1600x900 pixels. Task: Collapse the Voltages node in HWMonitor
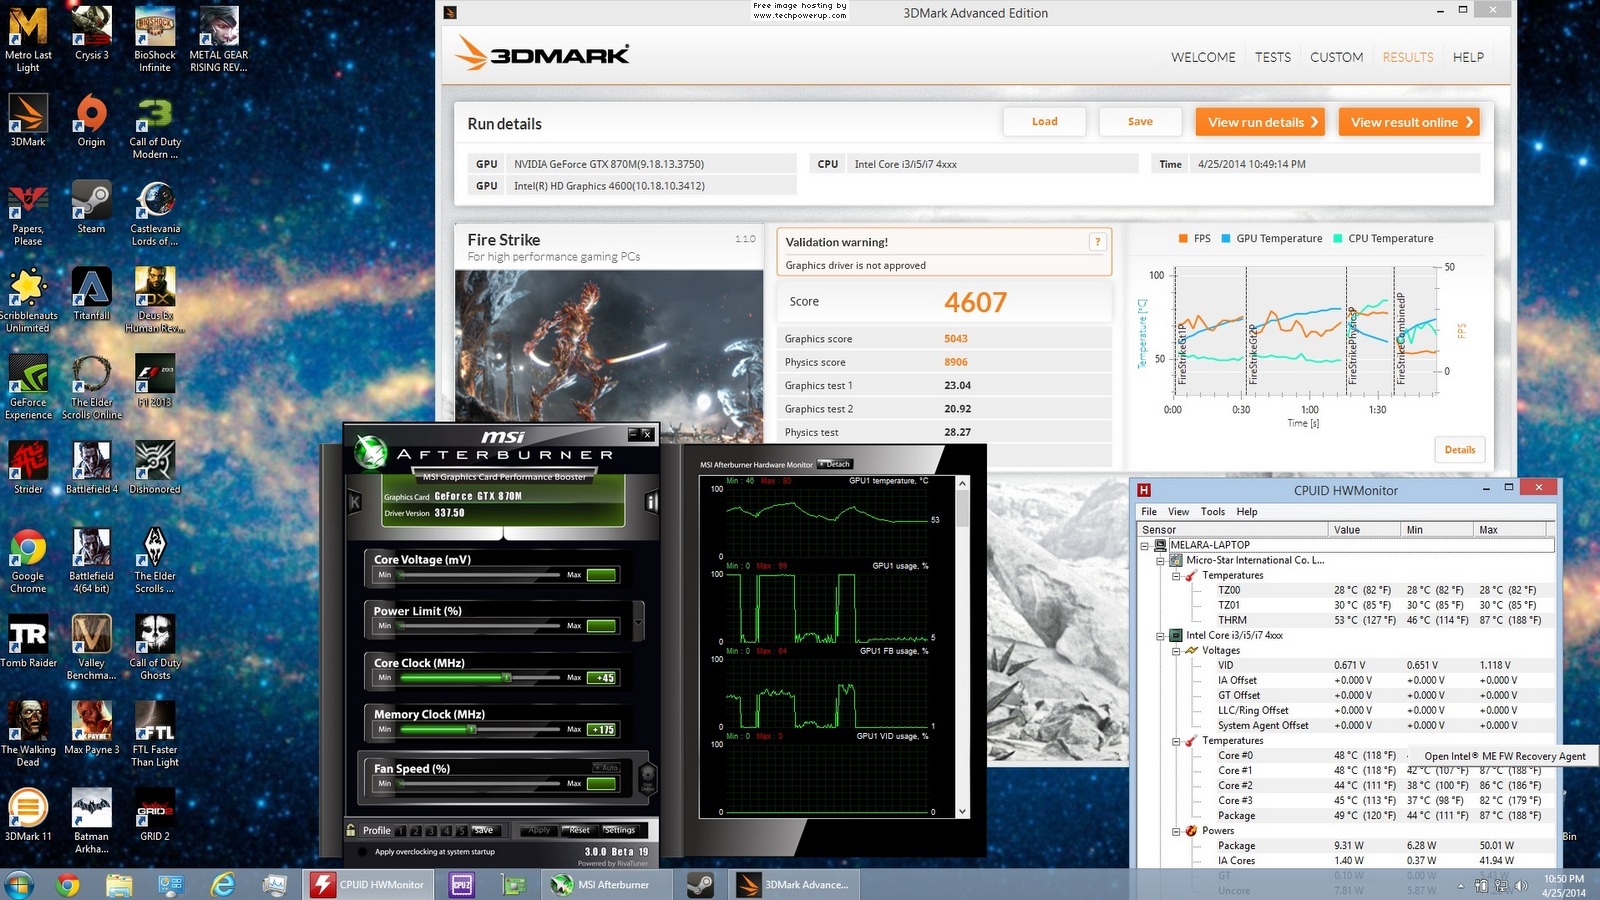1177,650
